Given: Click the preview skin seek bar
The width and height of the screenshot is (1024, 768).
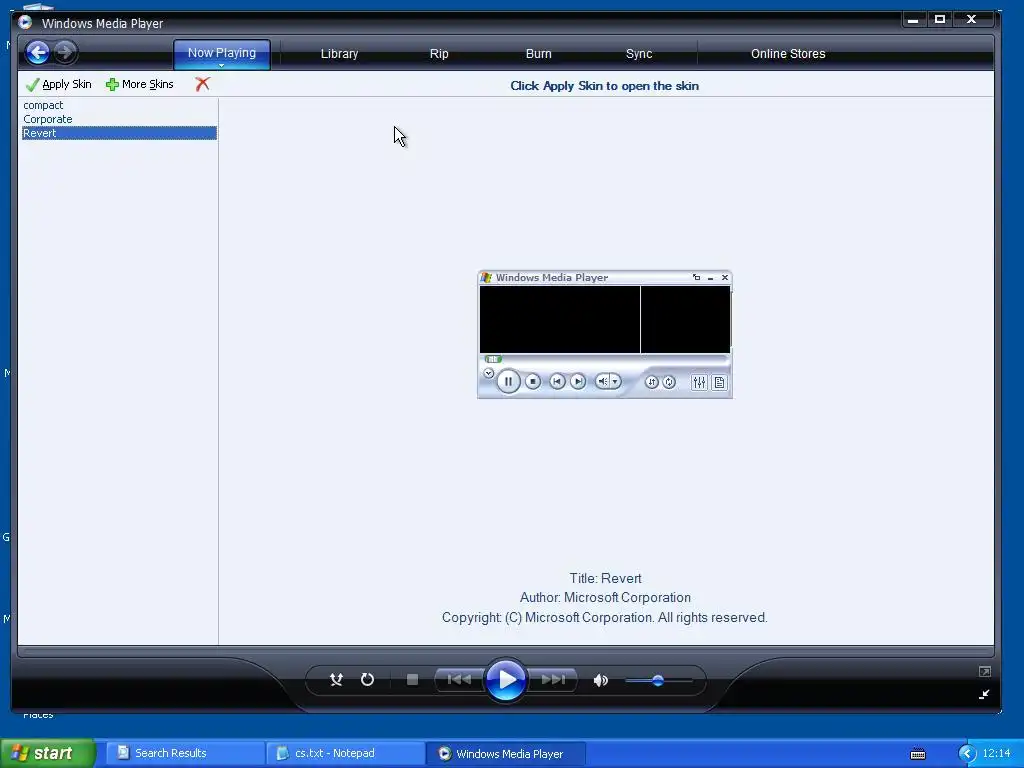Looking at the screenshot, I should pos(605,359).
